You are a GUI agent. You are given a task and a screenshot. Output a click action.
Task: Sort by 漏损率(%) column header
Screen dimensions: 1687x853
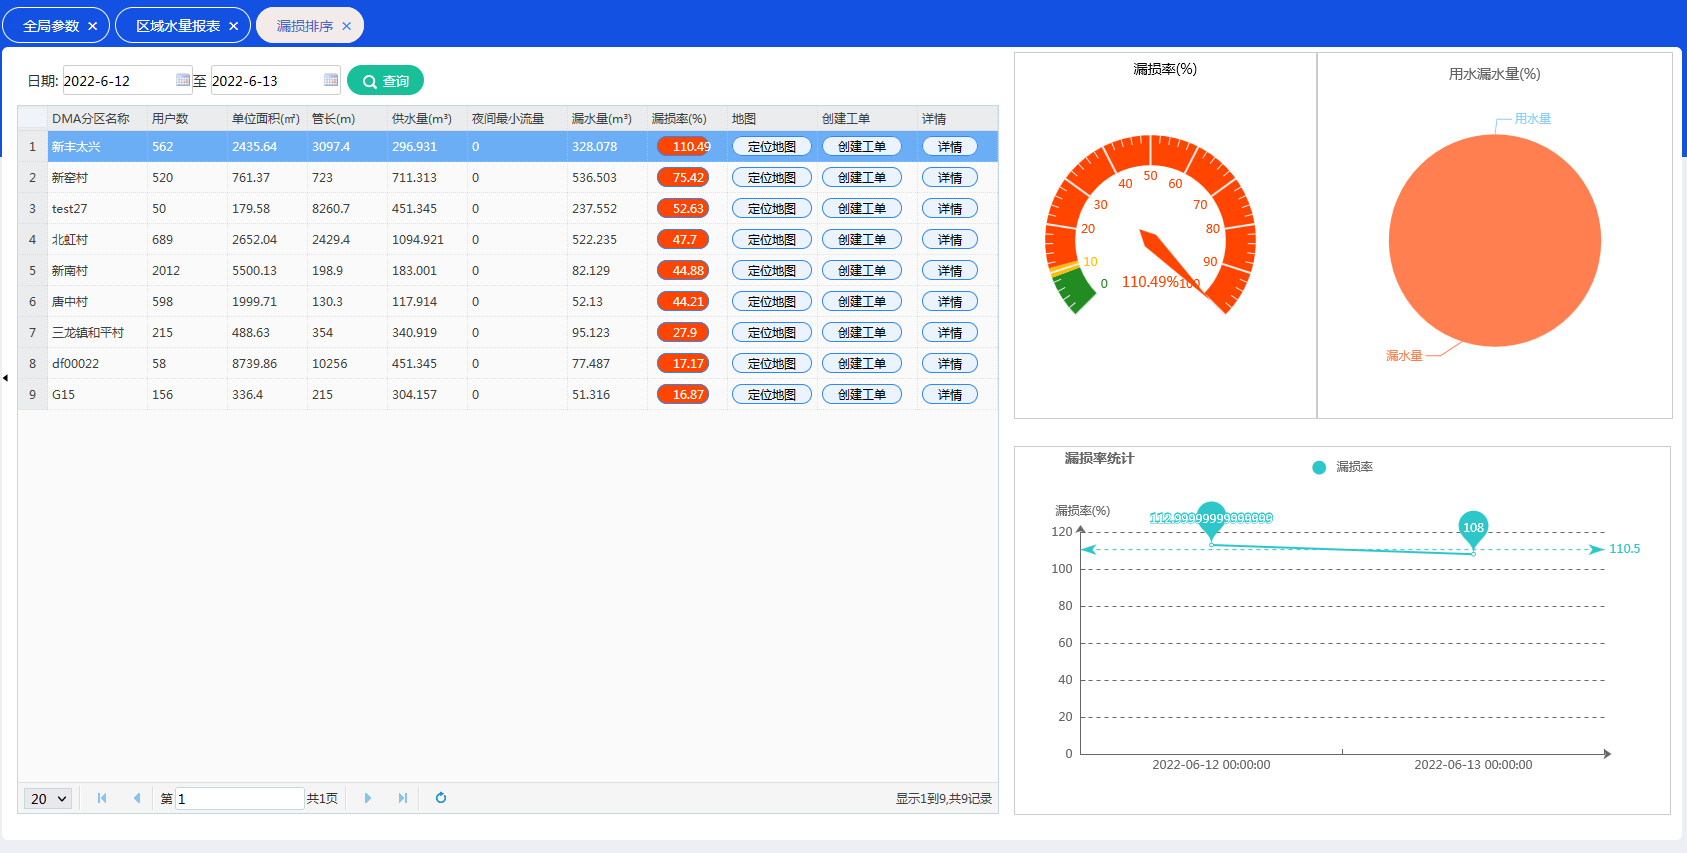pyautogui.click(x=679, y=119)
